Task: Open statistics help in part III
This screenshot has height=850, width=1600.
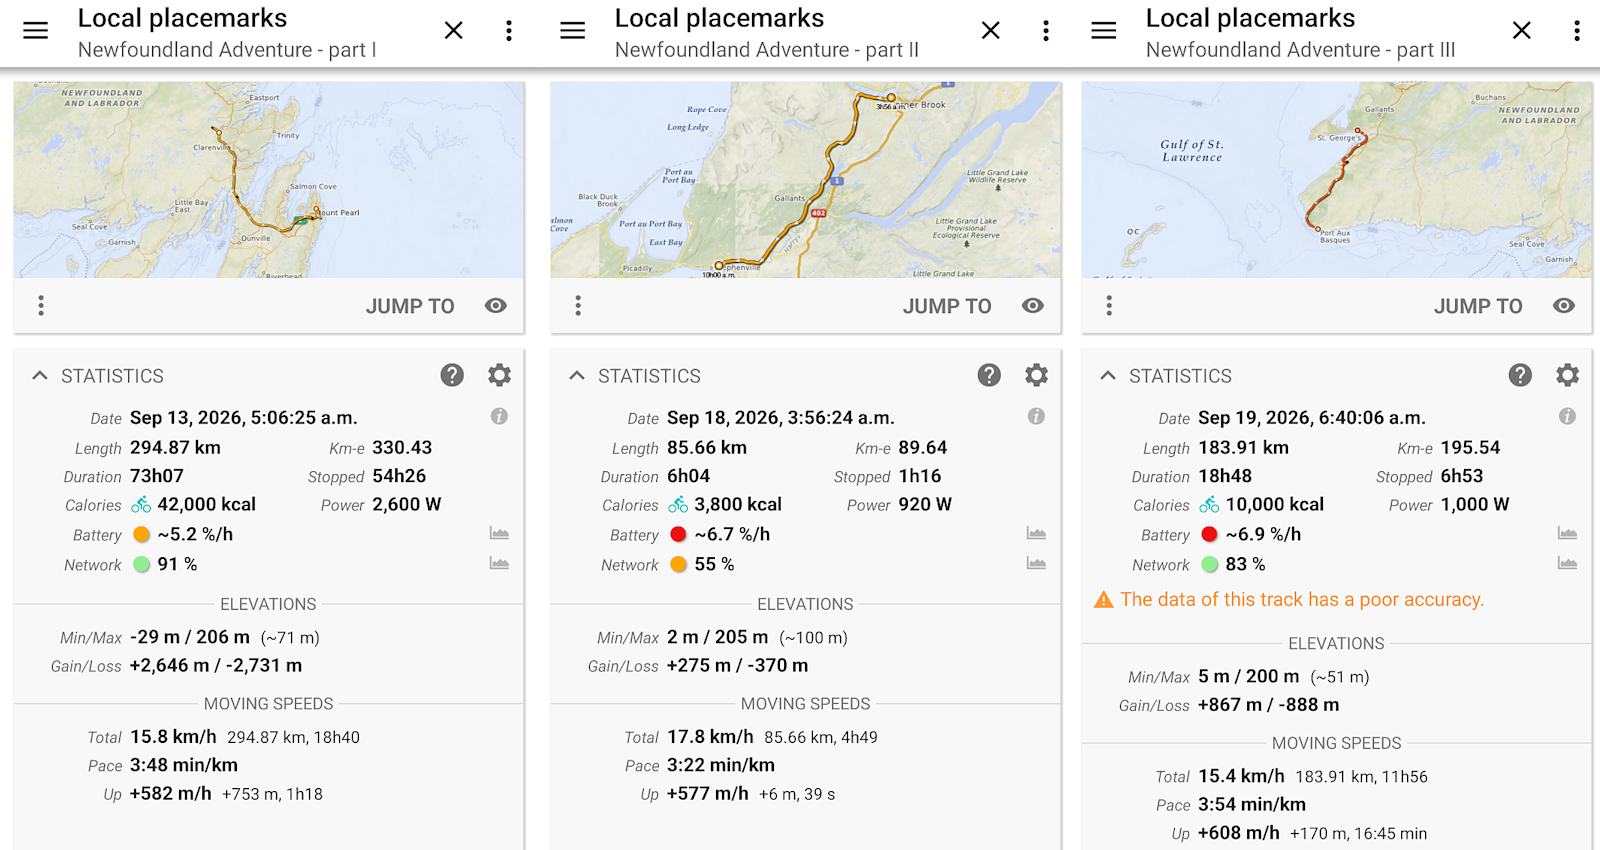Action: click(x=1520, y=375)
